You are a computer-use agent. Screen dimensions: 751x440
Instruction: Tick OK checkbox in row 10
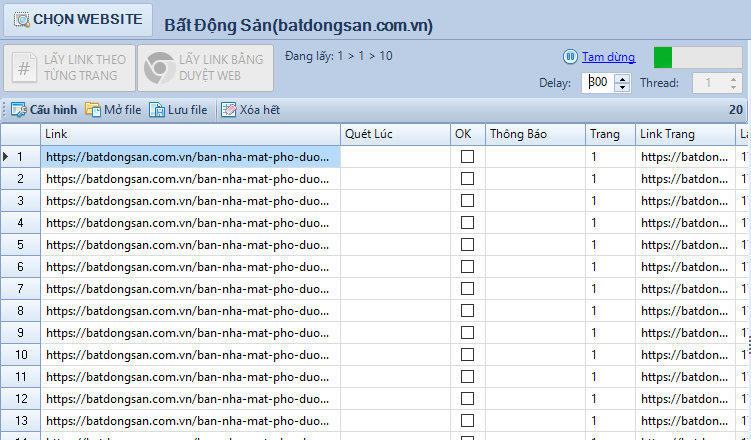(467, 355)
